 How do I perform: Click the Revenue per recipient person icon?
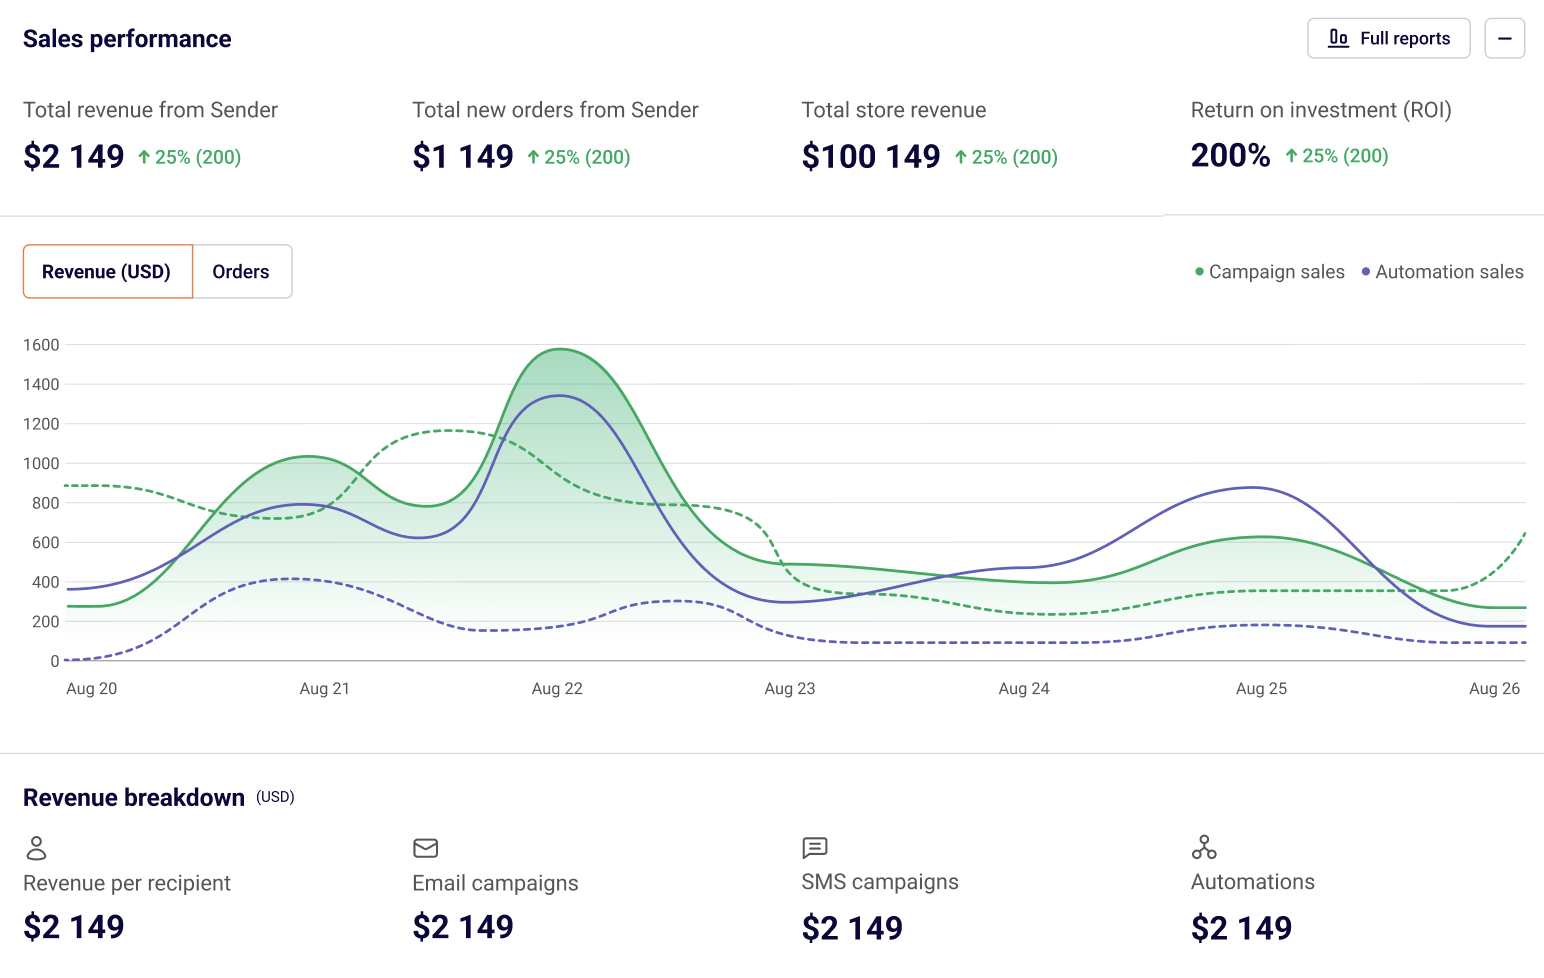coord(37,848)
